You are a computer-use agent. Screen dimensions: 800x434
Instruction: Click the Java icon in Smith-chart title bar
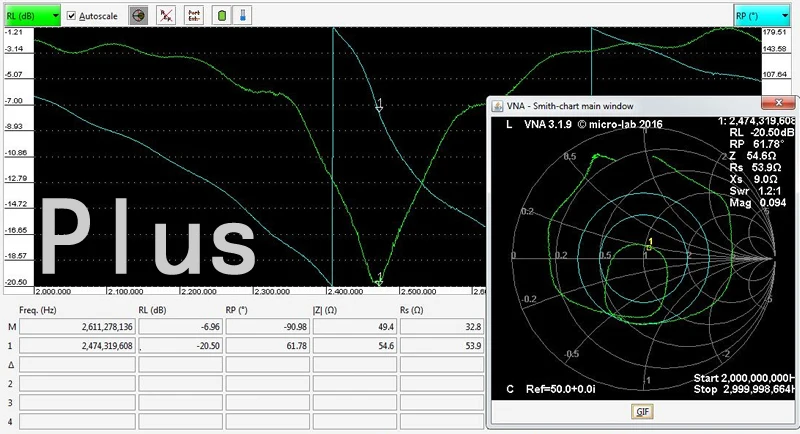tap(497, 106)
